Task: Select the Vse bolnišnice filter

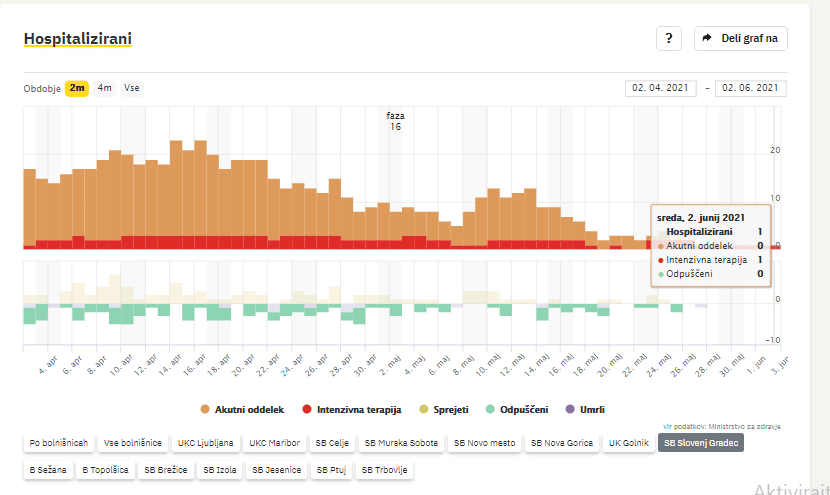Action: (x=132, y=442)
